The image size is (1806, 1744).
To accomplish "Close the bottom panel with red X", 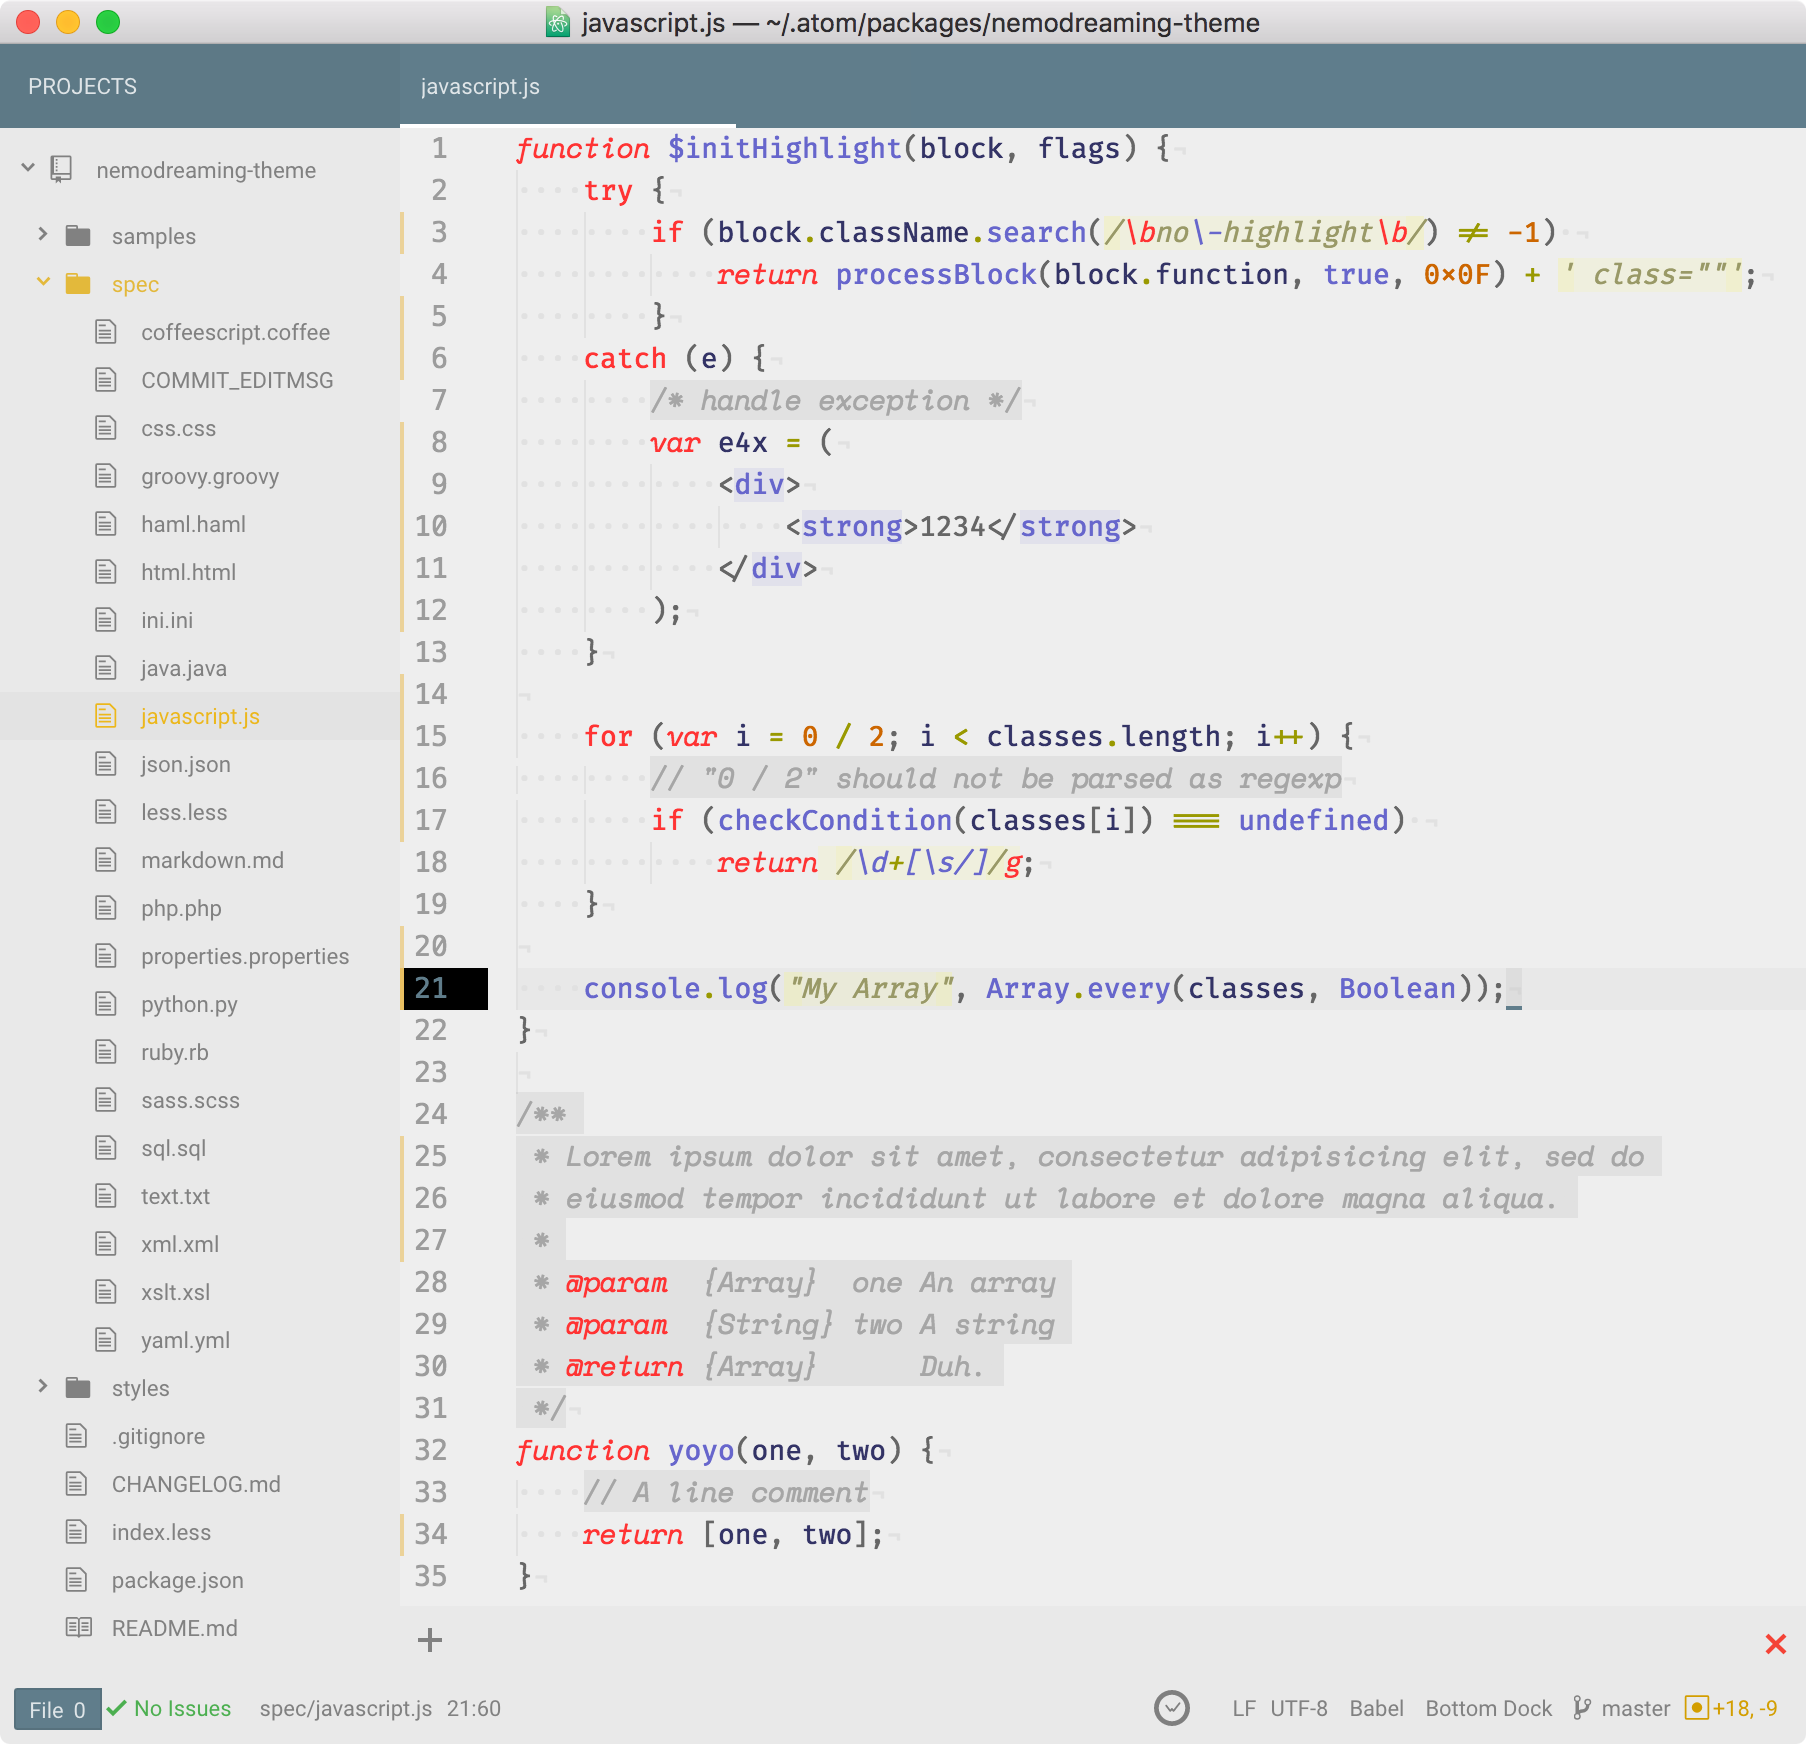I will click(1776, 1643).
